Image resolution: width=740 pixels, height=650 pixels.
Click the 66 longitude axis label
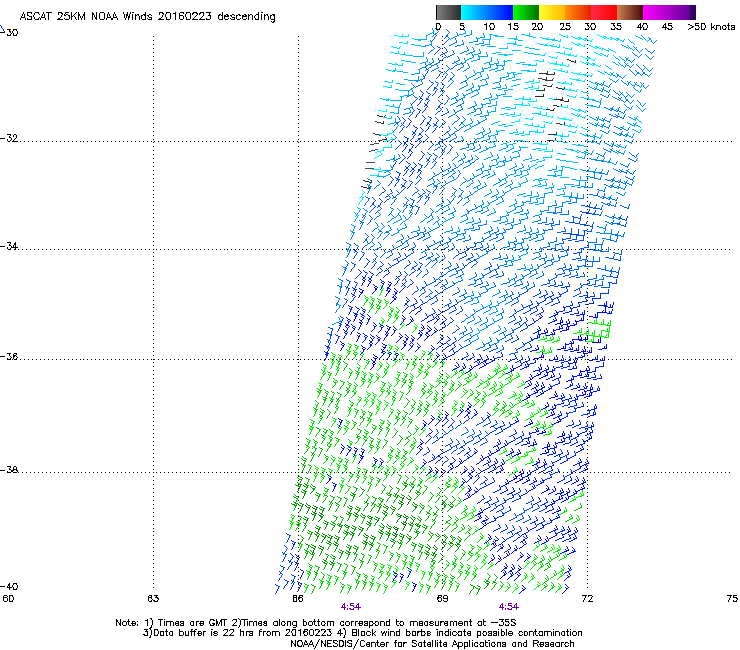(x=298, y=599)
